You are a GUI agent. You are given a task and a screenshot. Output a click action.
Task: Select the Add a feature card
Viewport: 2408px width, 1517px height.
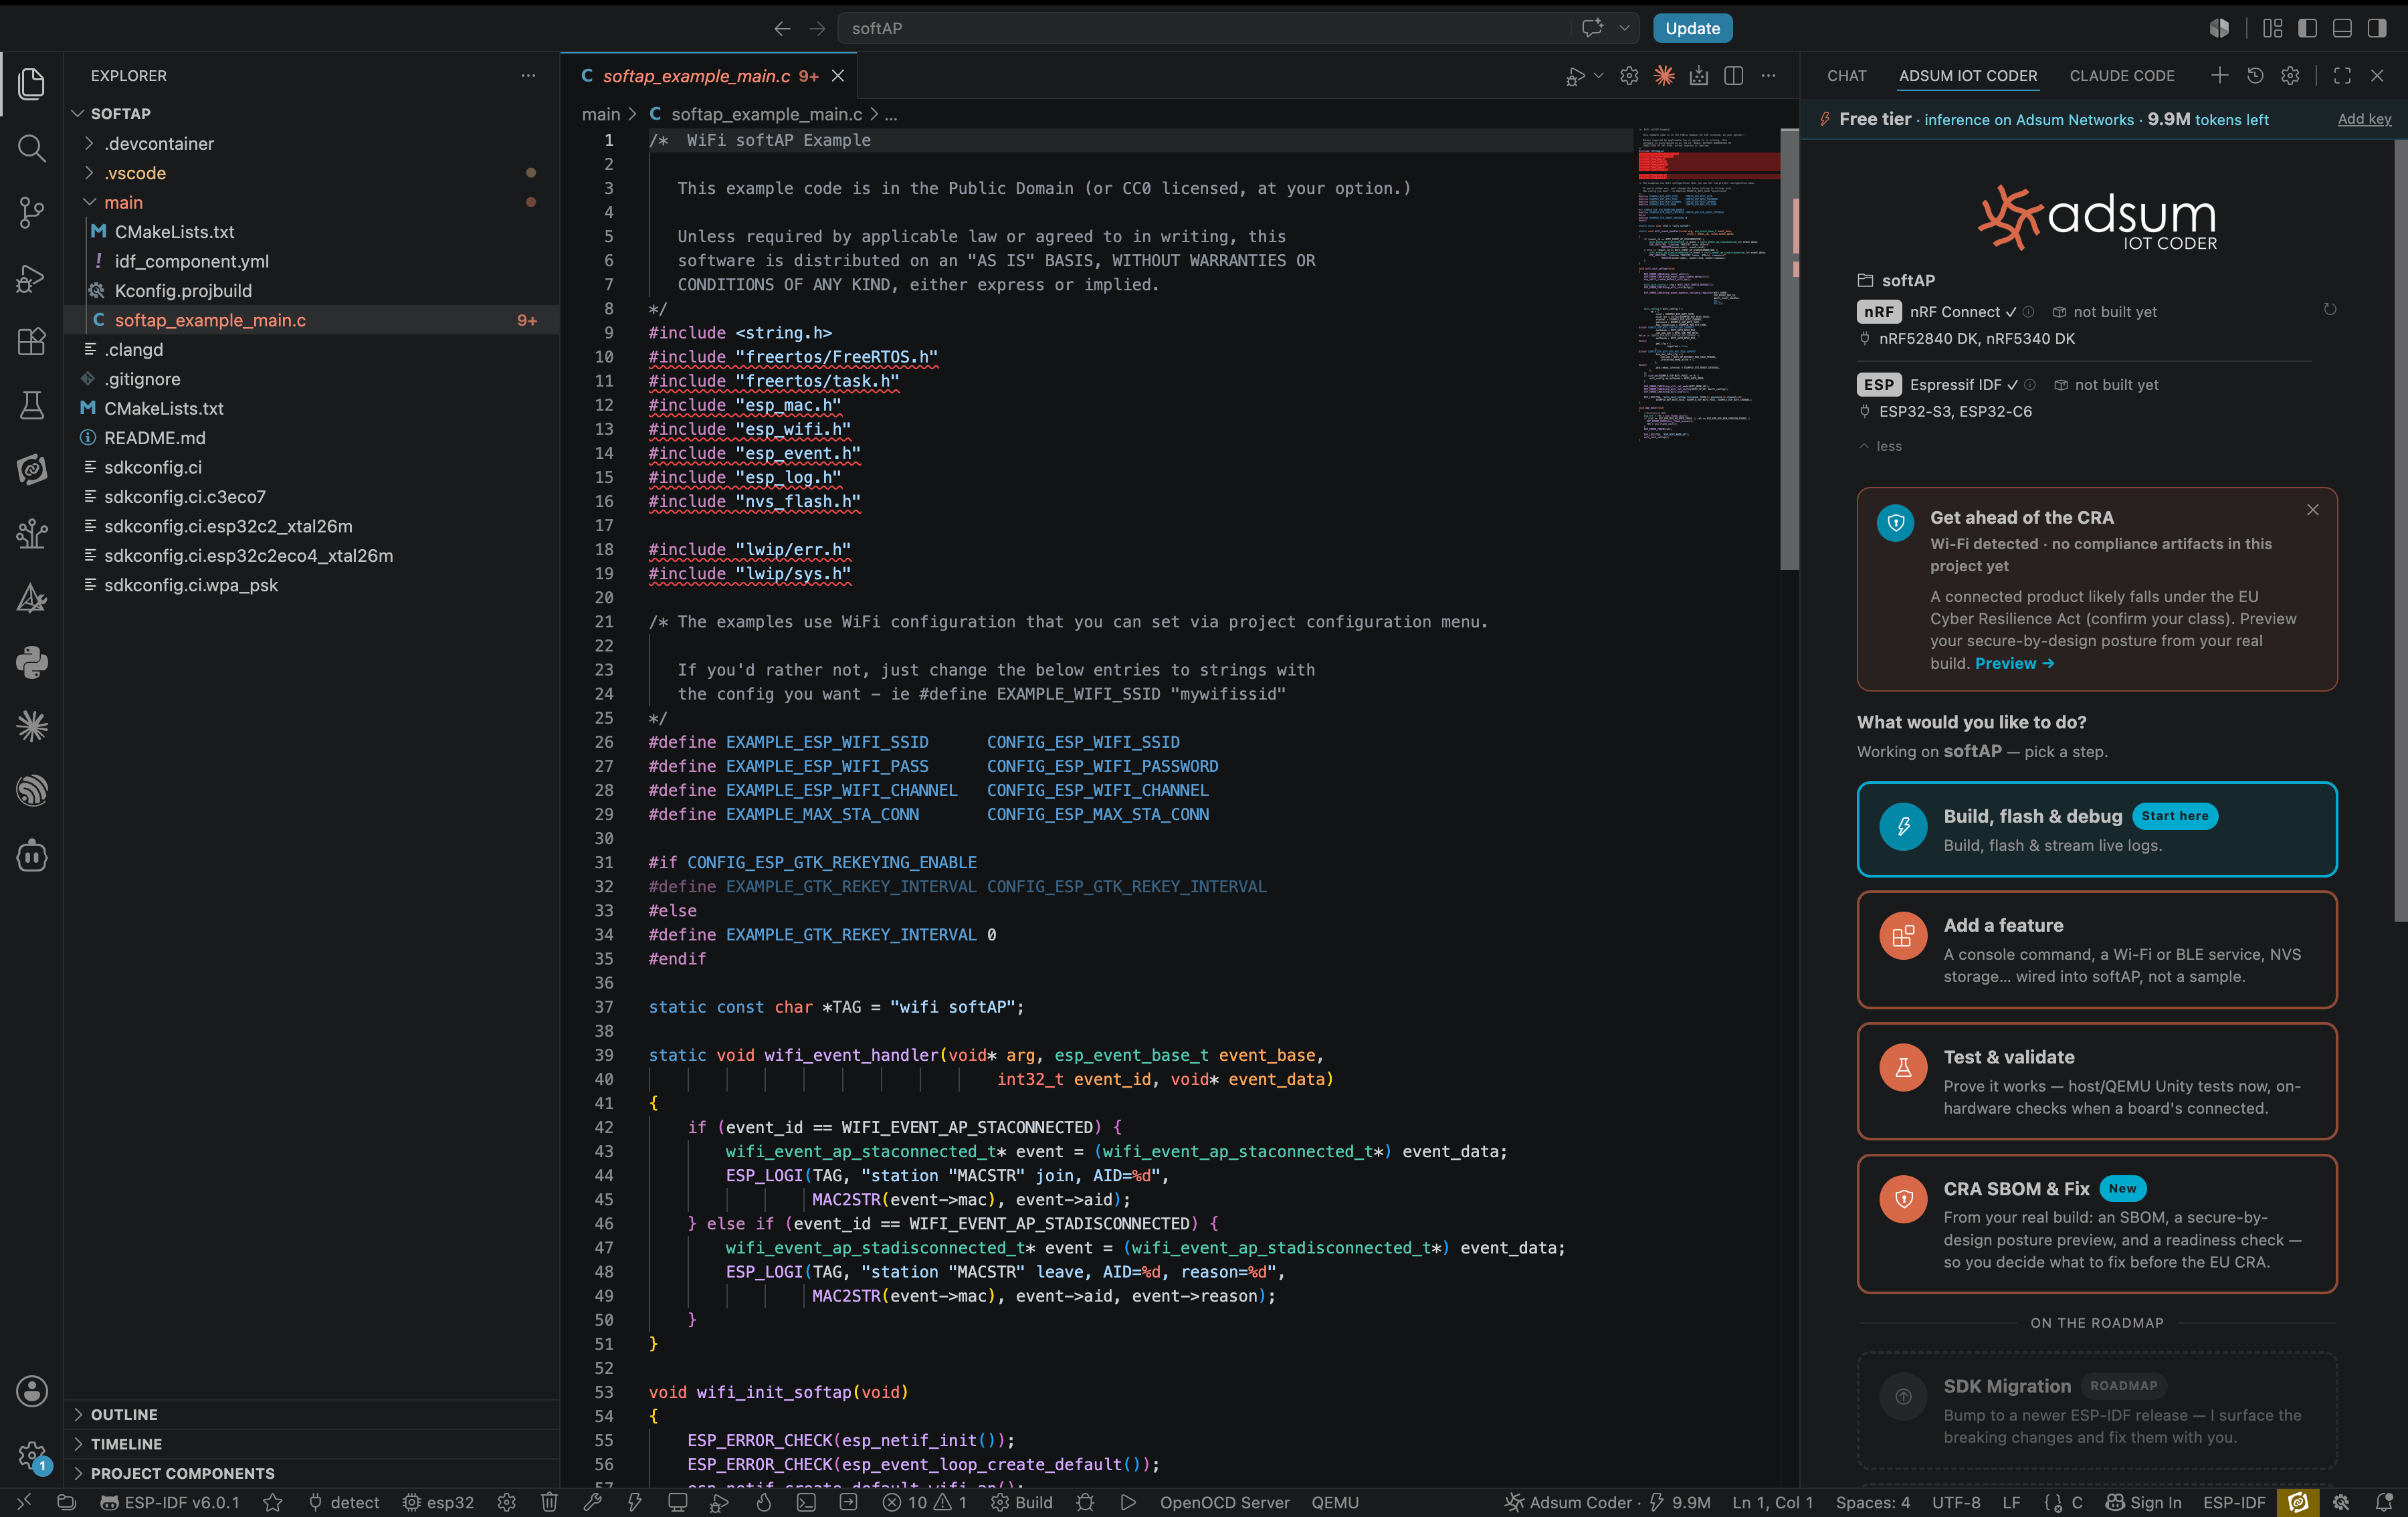(2096, 950)
